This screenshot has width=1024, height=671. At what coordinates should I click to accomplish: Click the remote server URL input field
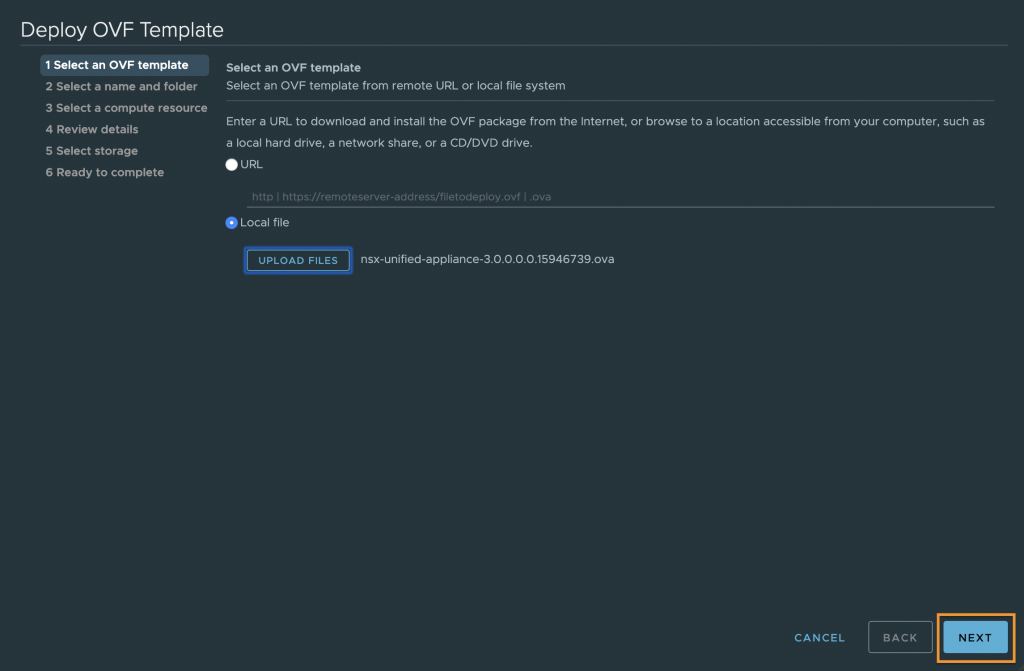click(x=620, y=197)
